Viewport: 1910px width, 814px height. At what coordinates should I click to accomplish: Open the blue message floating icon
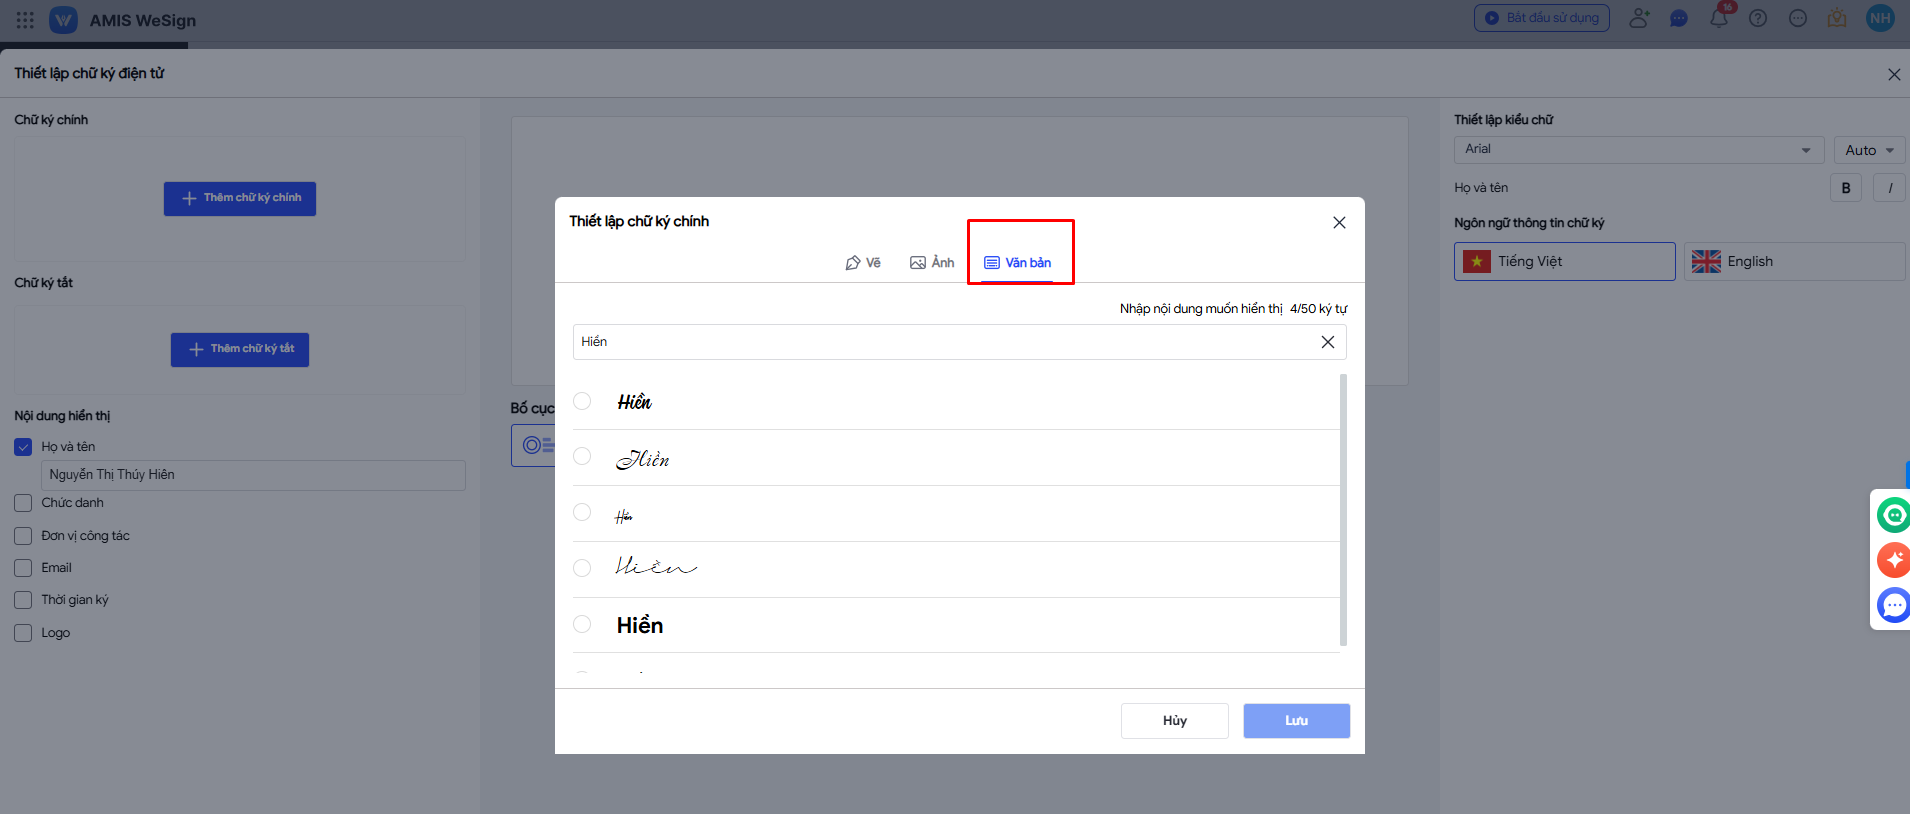pos(1894,605)
